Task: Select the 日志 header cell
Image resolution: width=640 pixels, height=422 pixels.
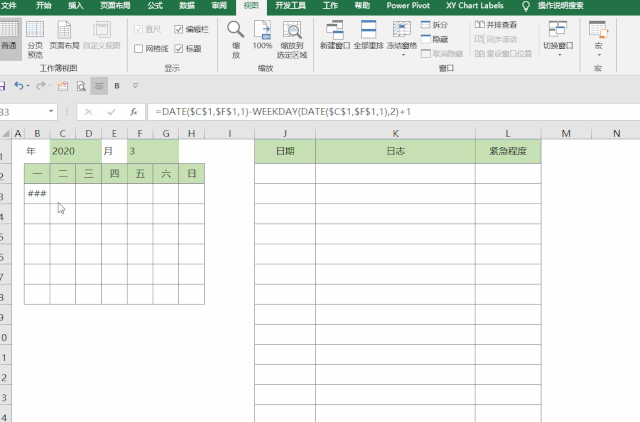Action: (395, 151)
